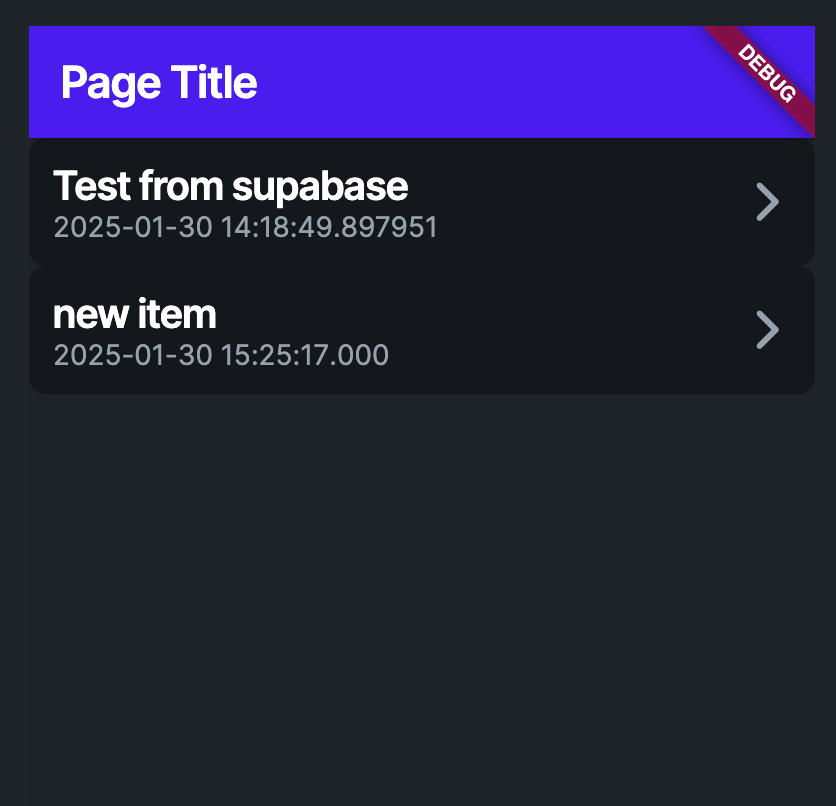This screenshot has width=836, height=806.
Task: Select the bold 'Test from supabase' title
Action: click(231, 187)
